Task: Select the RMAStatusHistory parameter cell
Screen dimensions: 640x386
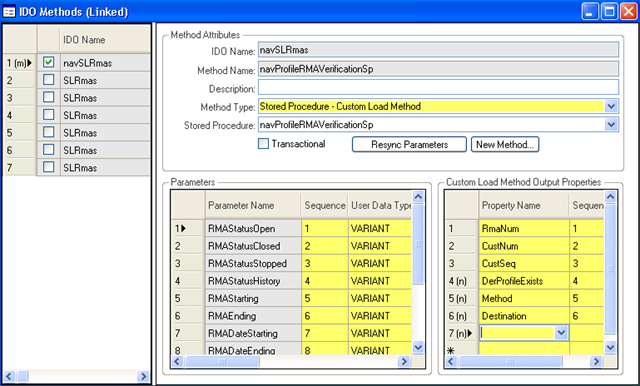Action: pos(253,281)
